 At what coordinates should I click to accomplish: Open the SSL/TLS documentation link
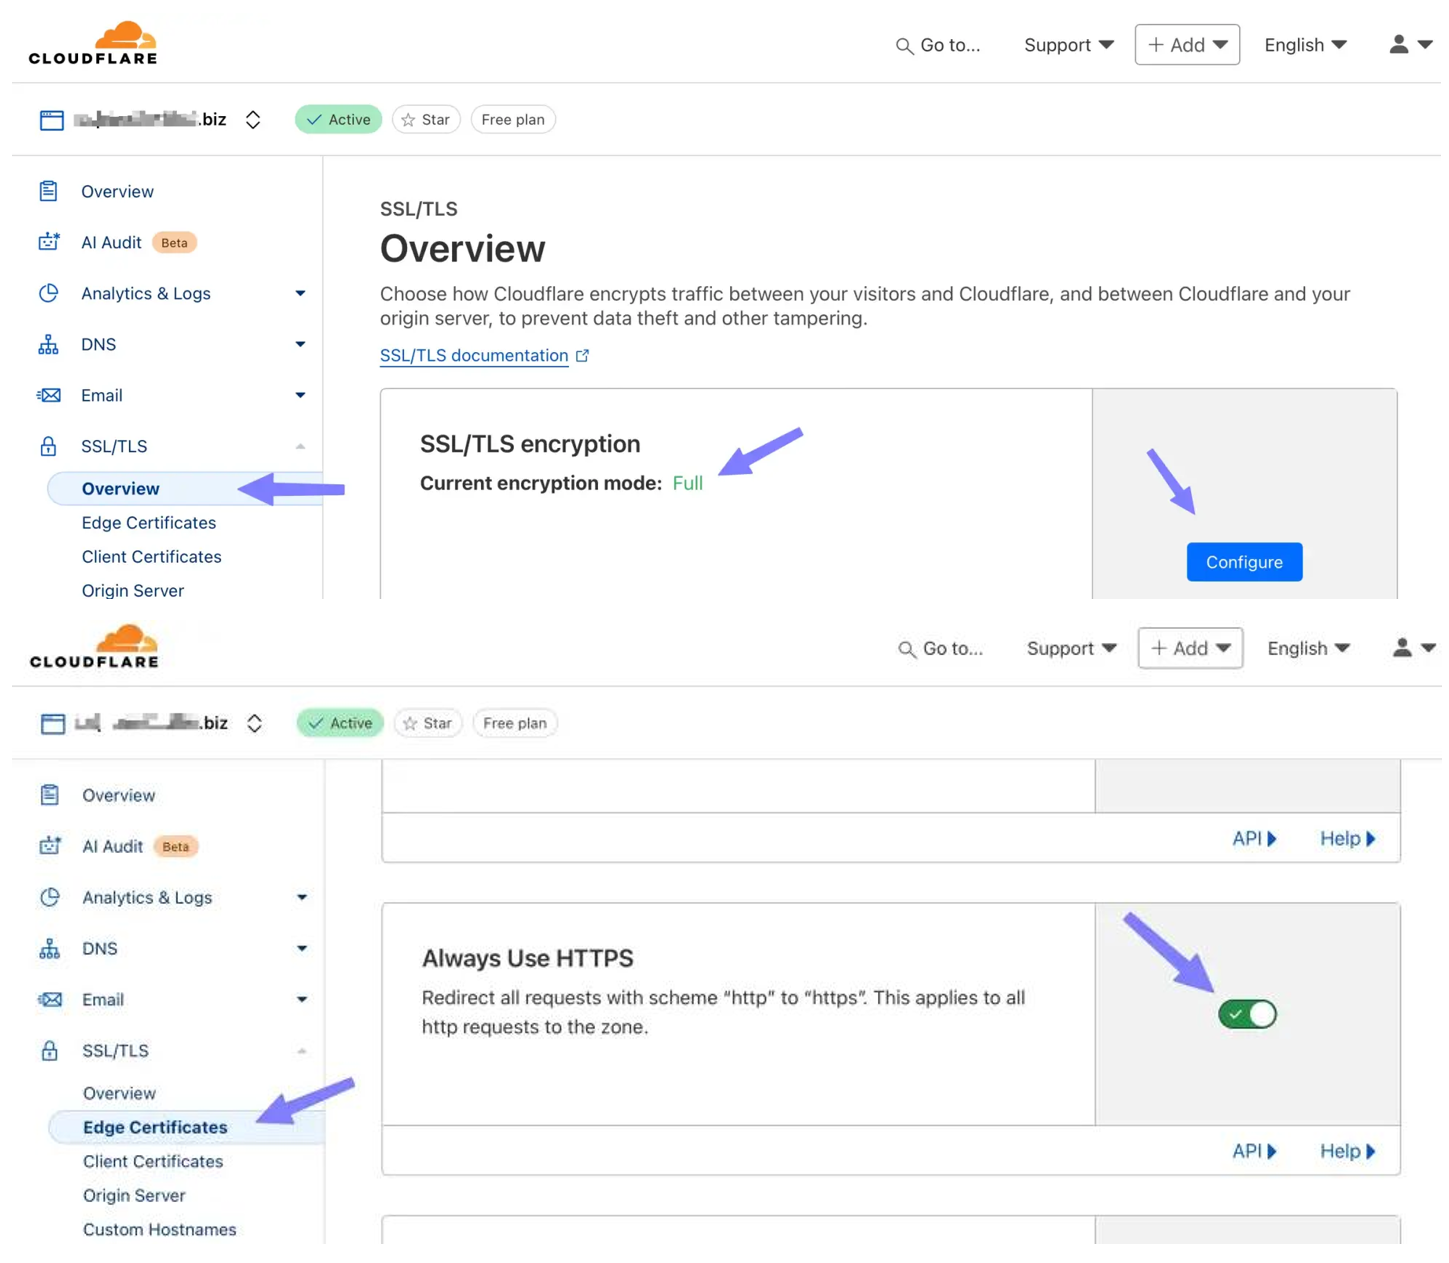[x=474, y=356]
